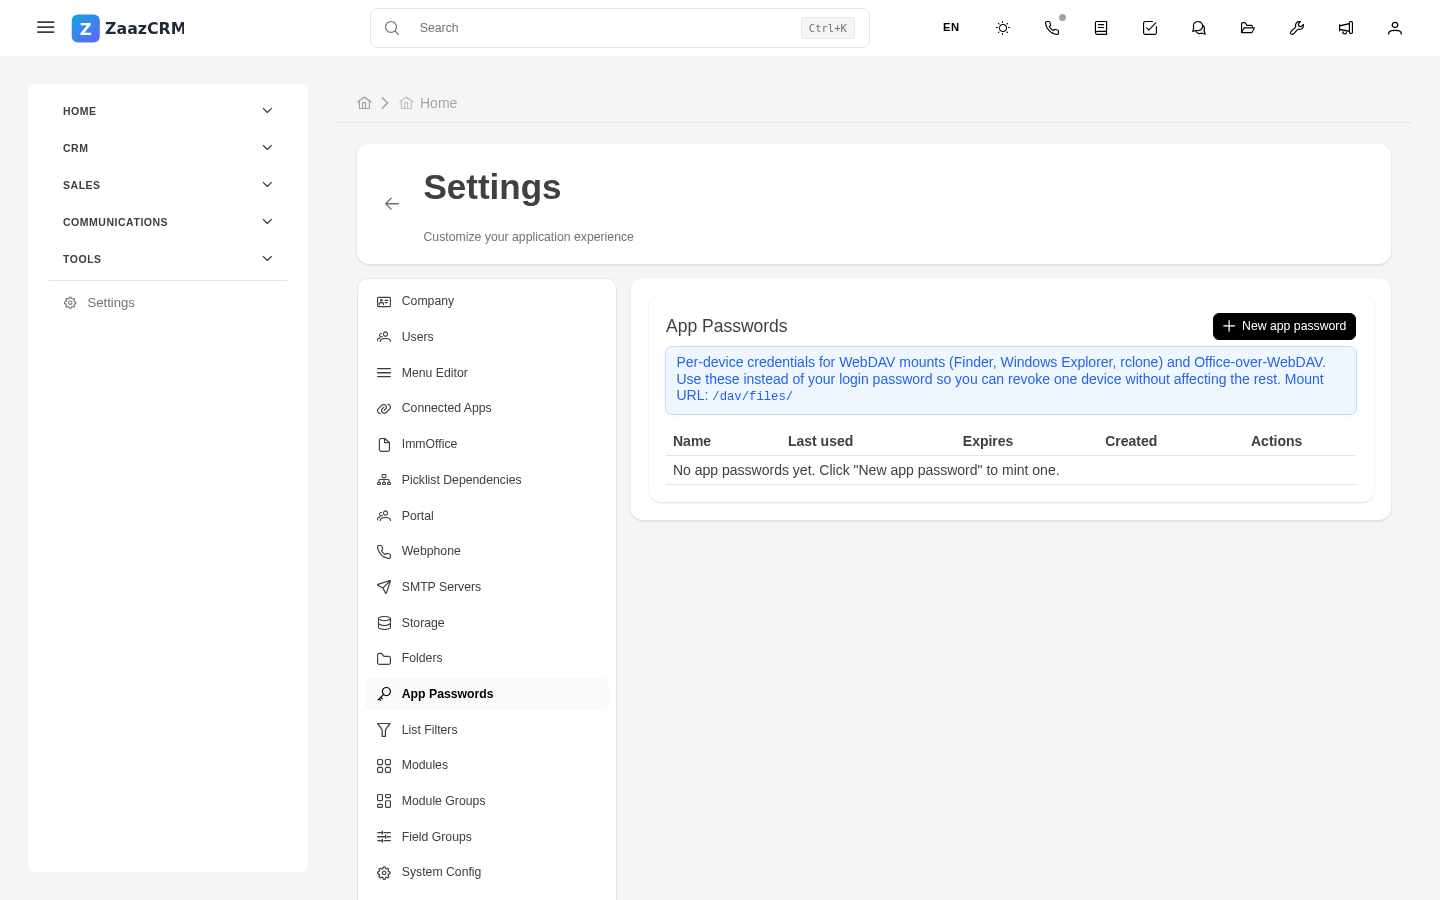
Task: Click the back arrow beside Settings title
Action: (392, 204)
